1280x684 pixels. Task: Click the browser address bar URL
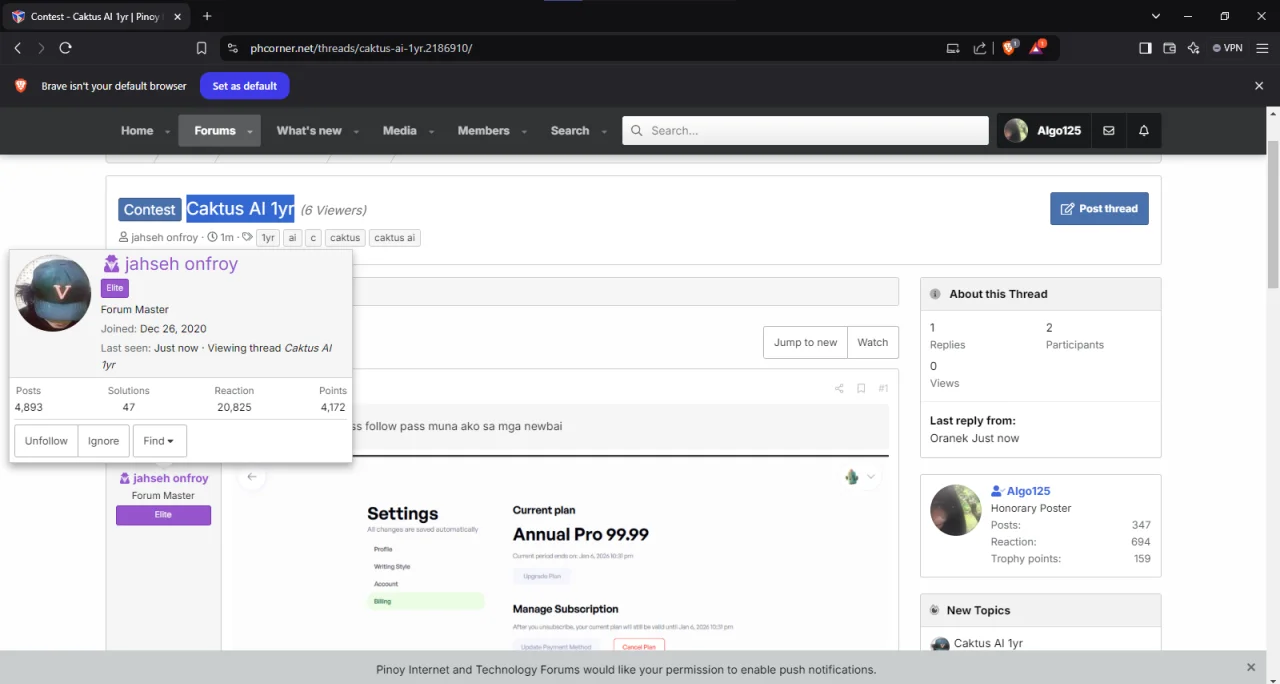coord(361,48)
